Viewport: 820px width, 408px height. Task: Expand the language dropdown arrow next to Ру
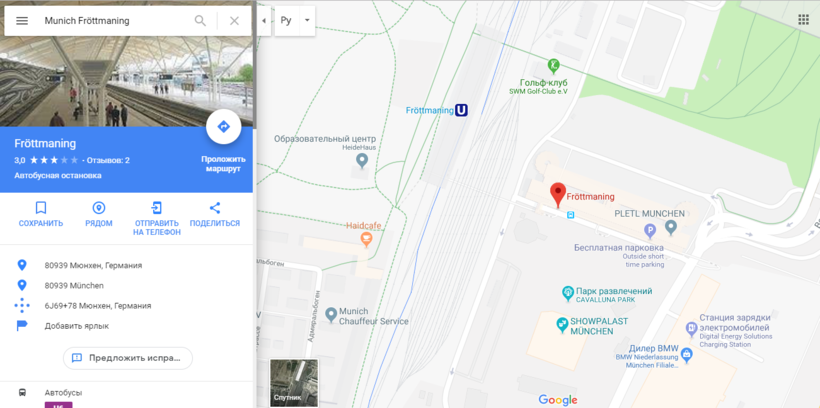[x=308, y=21]
